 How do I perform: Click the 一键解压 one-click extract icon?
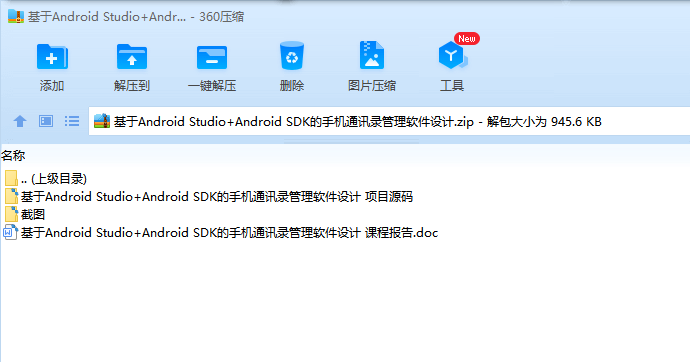[x=212, y=57]
